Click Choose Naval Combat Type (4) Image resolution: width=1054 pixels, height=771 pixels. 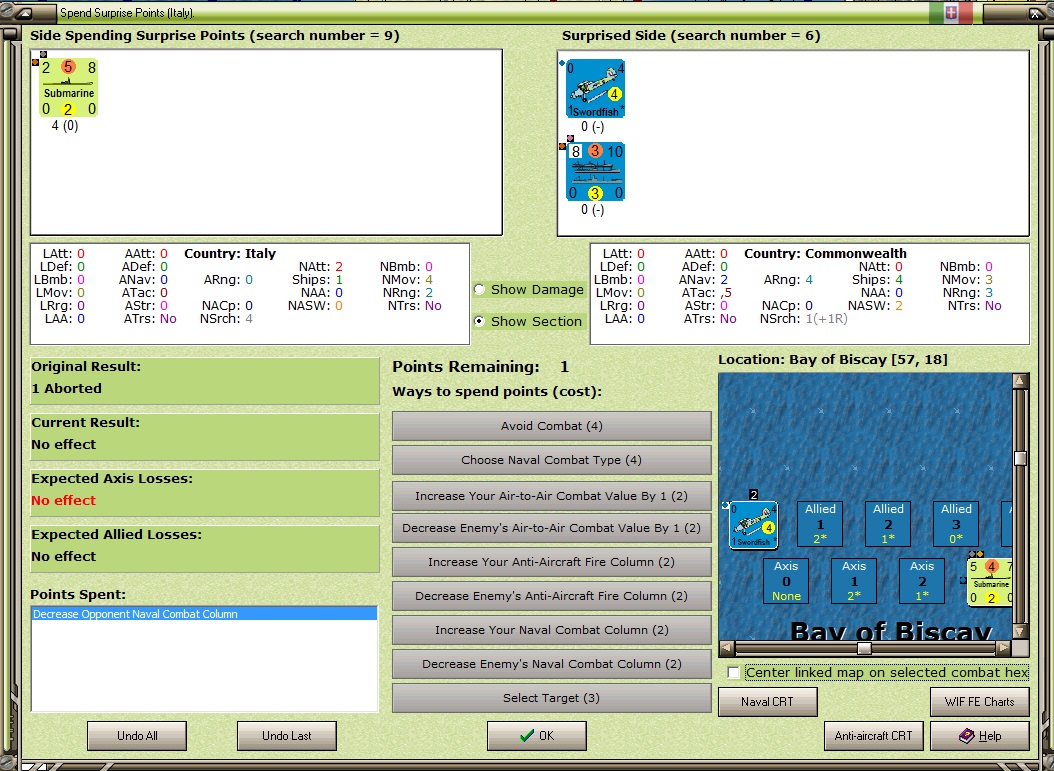click(551, 460)
